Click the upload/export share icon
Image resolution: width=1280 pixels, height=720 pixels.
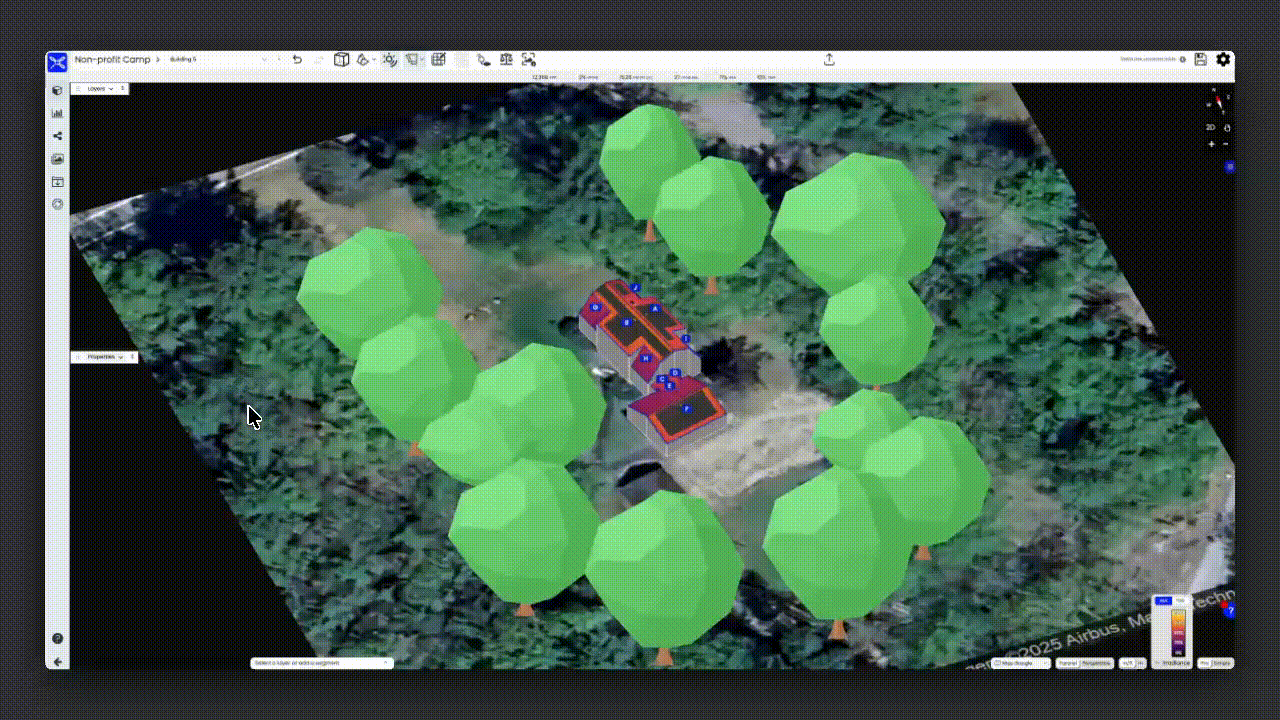click(829, 60)
